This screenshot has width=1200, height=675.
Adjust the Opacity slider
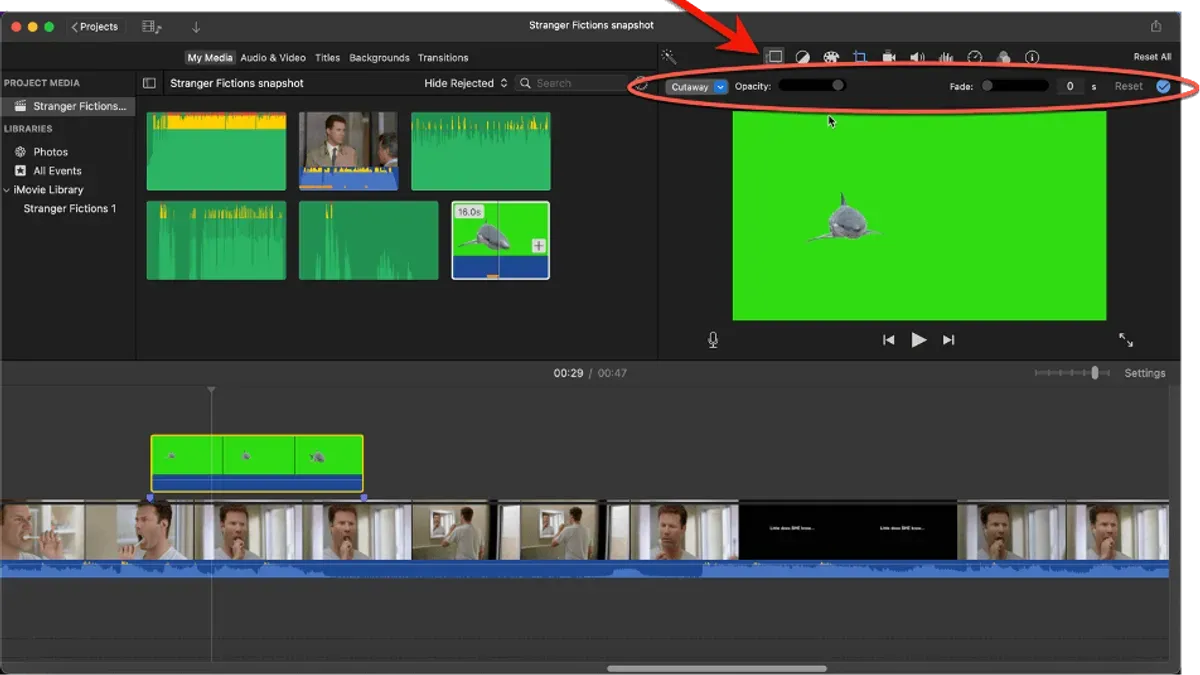click(x=812, y=86)
